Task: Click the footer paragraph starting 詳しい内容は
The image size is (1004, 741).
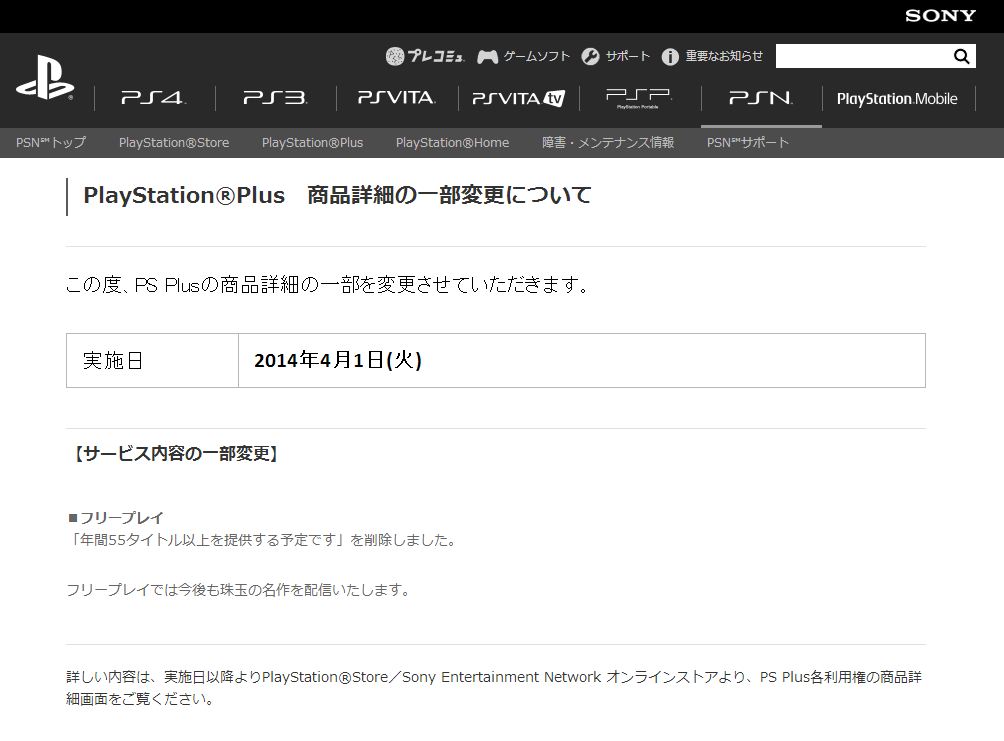Action: click(x=494, y=687)
